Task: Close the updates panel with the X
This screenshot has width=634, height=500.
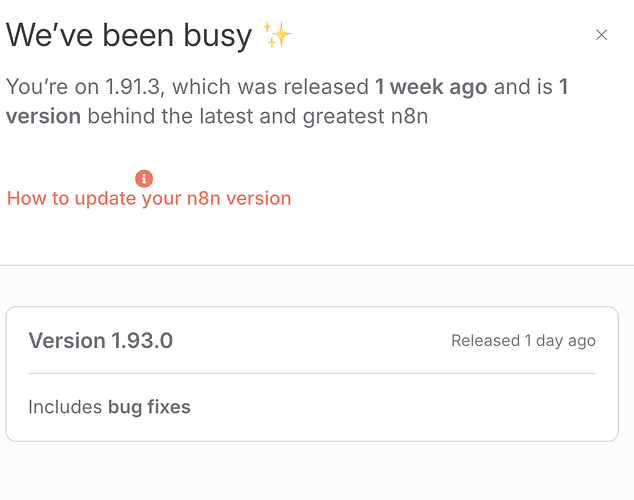Action: (601, 35)
